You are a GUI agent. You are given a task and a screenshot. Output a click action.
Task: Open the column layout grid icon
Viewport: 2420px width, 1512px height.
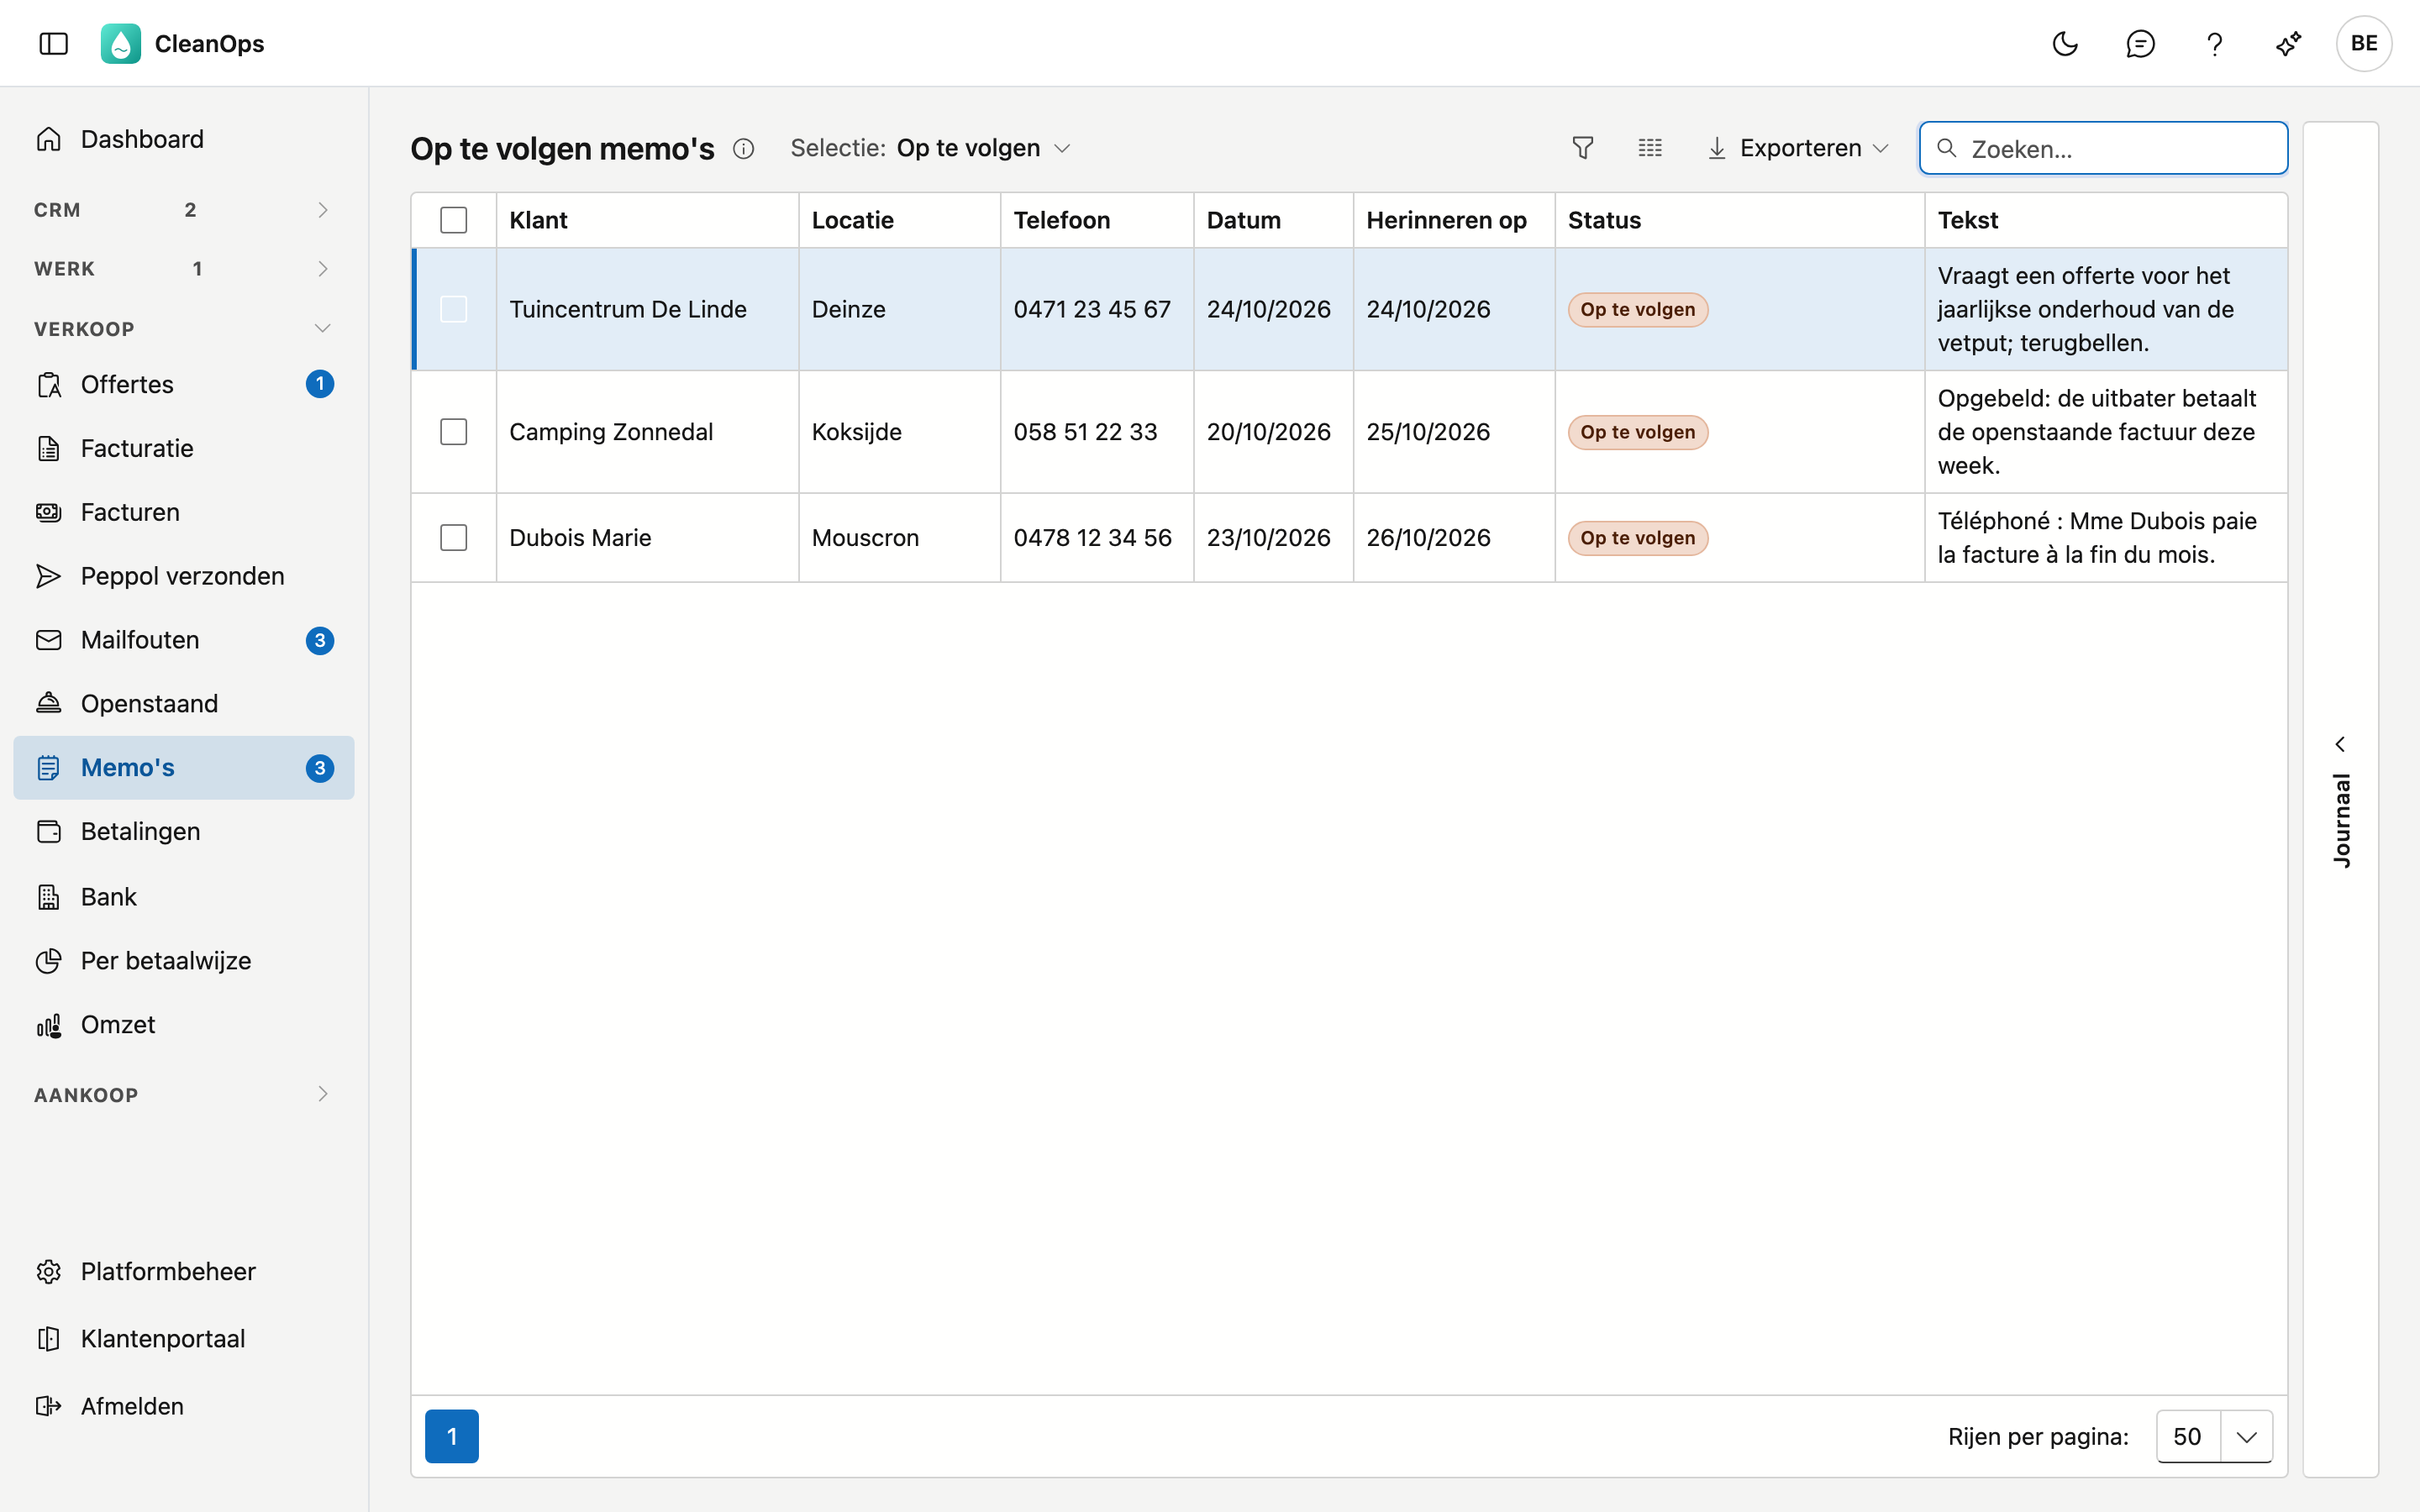pyautogui.click(x=1650, y=148)
